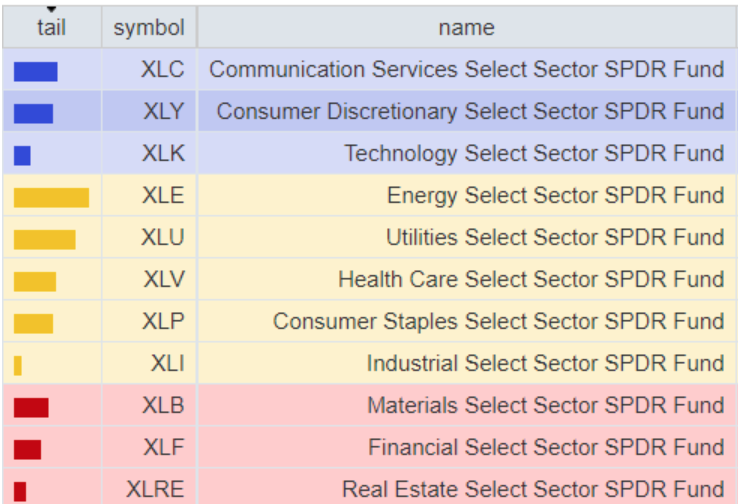738x504 pixels.
Task: Click the symbol column header
Action: 149,28
